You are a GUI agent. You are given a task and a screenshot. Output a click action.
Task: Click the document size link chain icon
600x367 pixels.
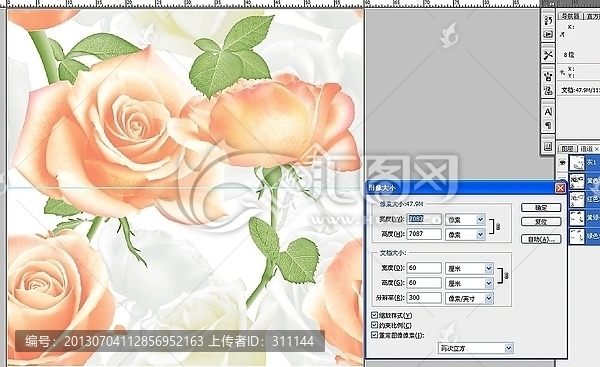coord(506,275)
